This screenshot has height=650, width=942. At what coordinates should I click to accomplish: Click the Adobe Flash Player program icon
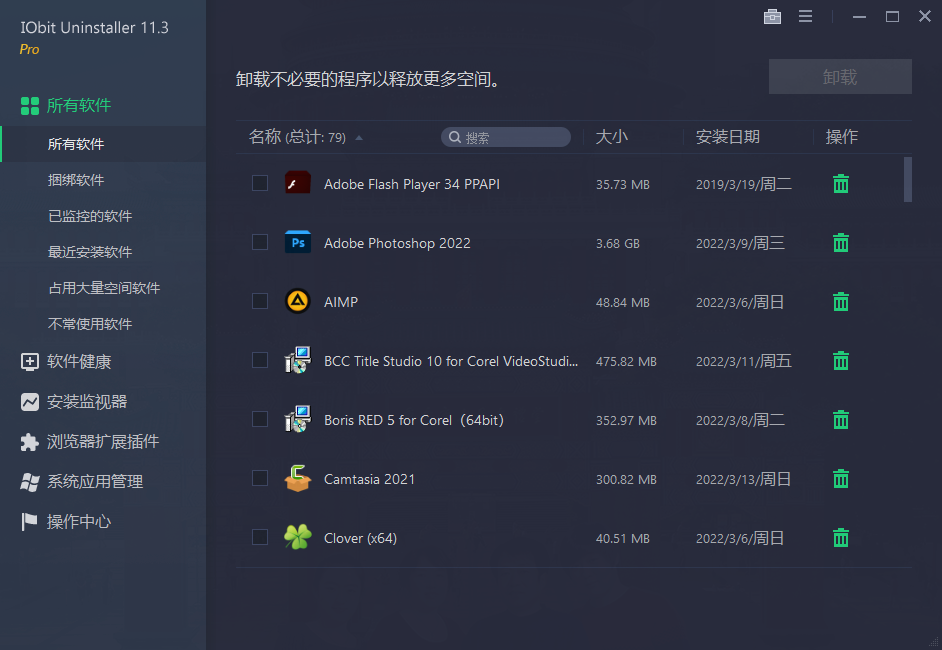click(x=298, y=183)
